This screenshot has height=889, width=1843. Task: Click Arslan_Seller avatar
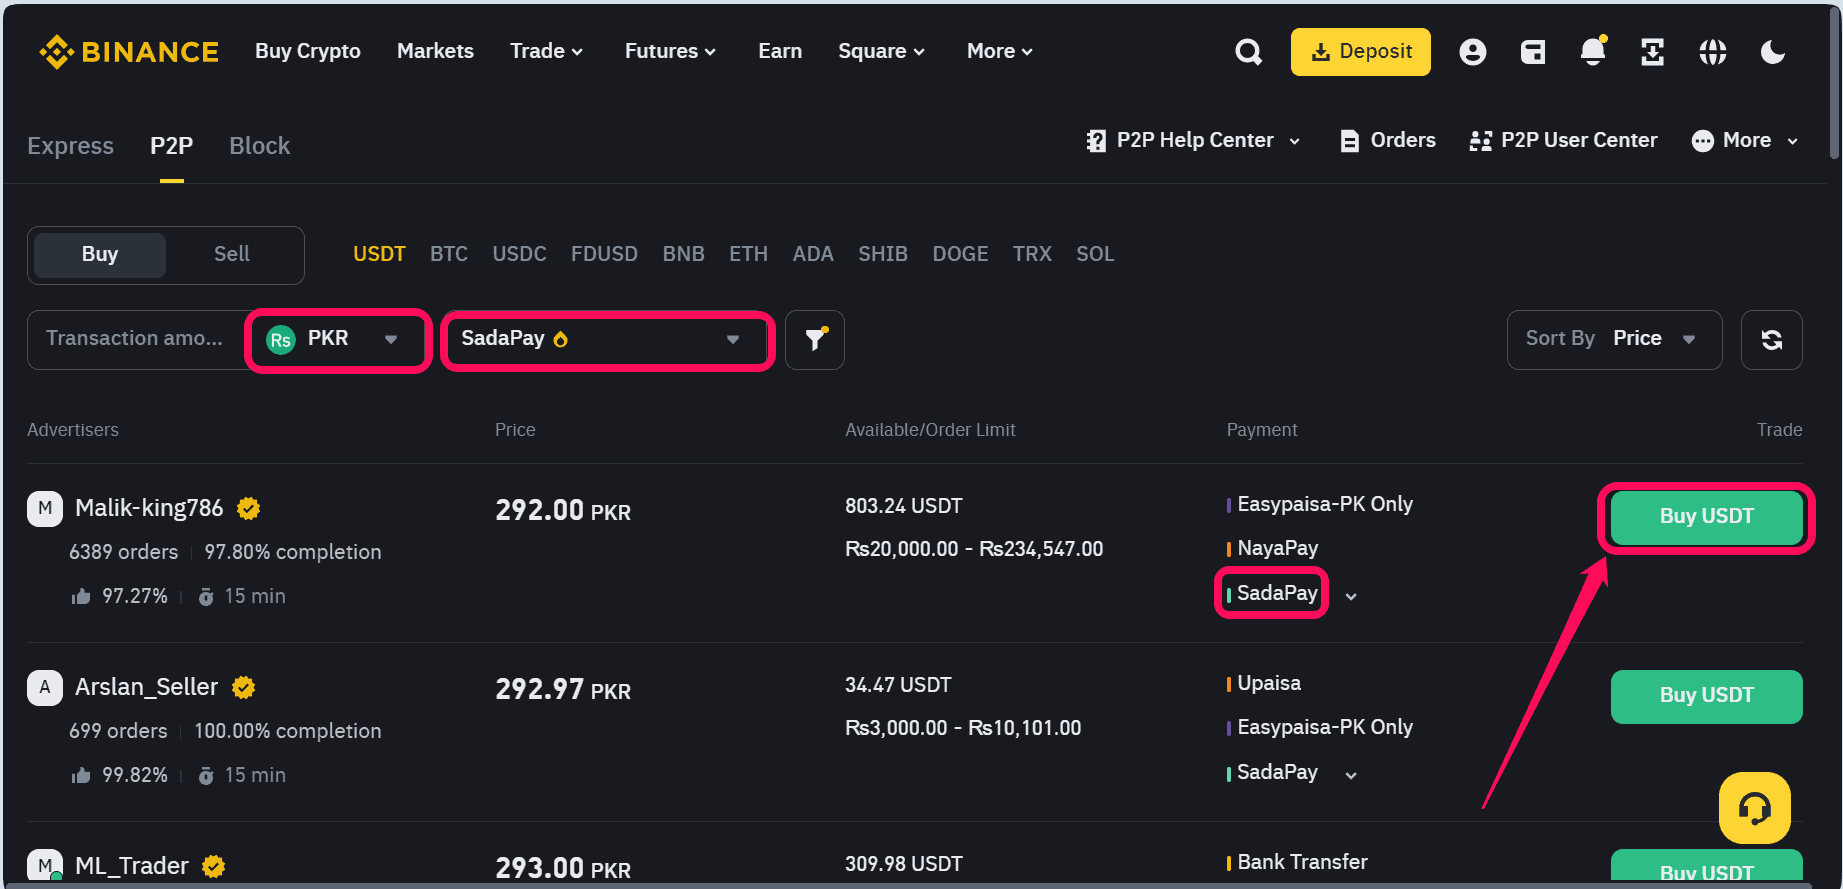pos(45,687)
